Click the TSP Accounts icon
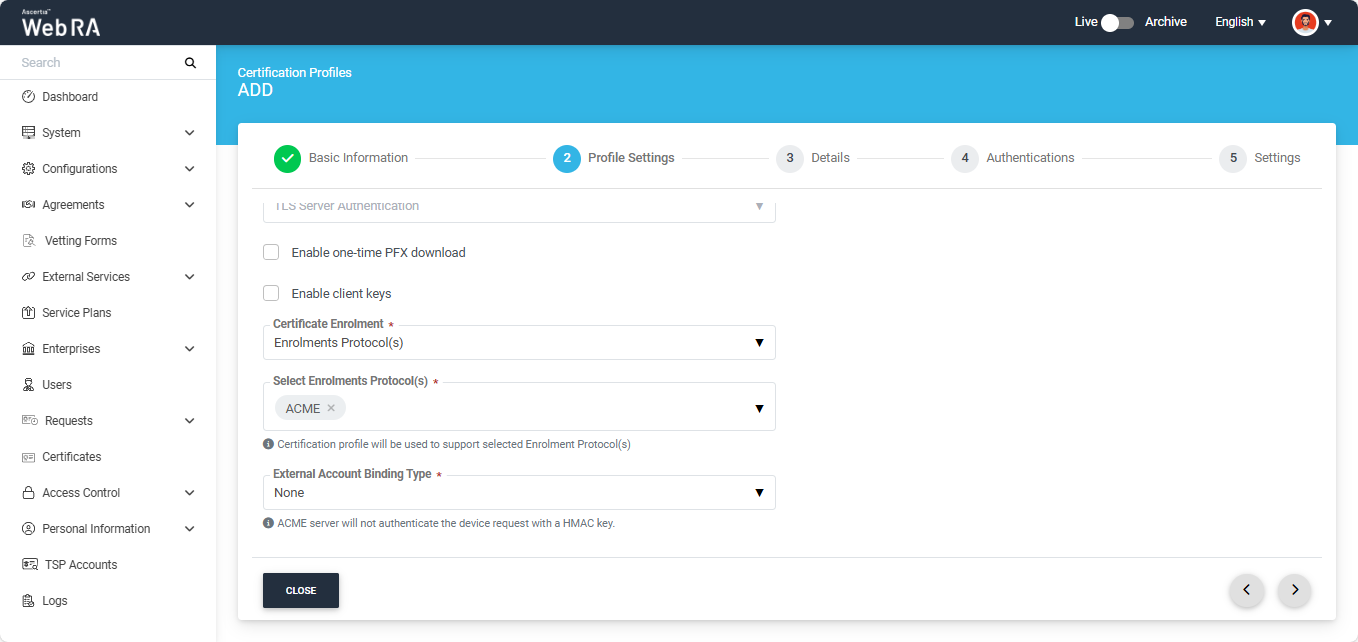Screen dimensions: 1358x642 coord(29,565)
